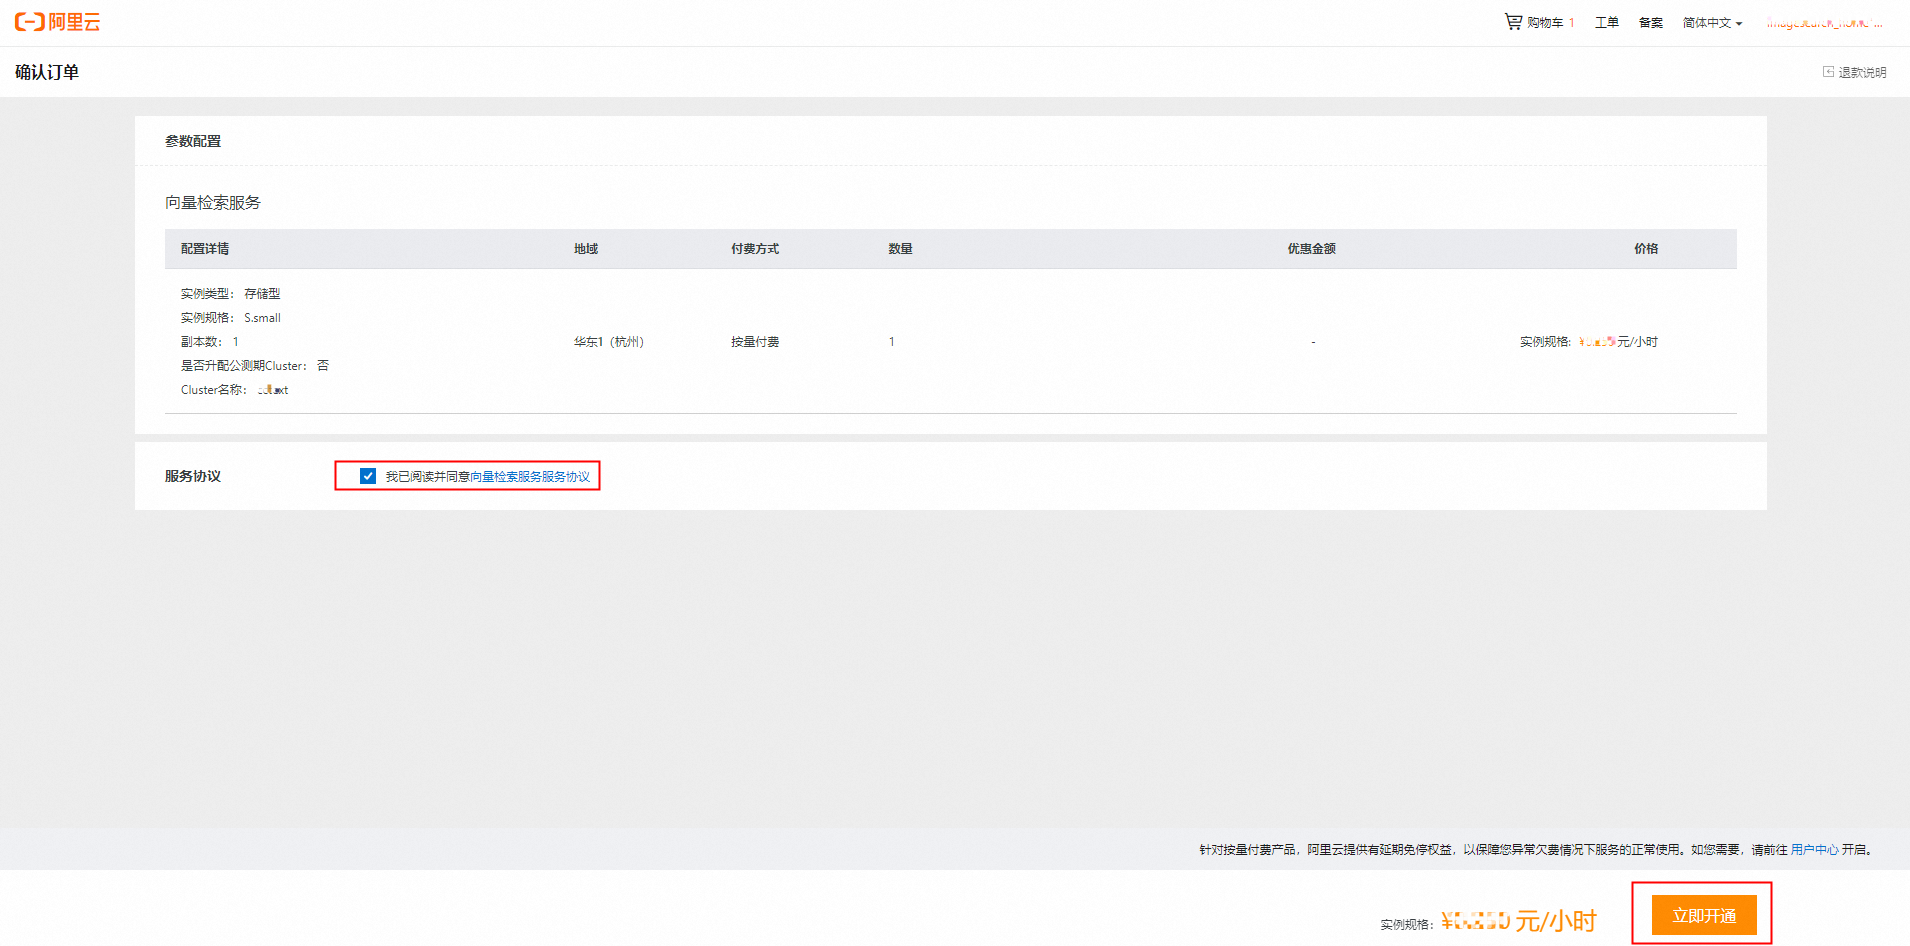Click the Alibaba Cloud logo
This screenshot has height=946, width=1910.
pos(57,22)
